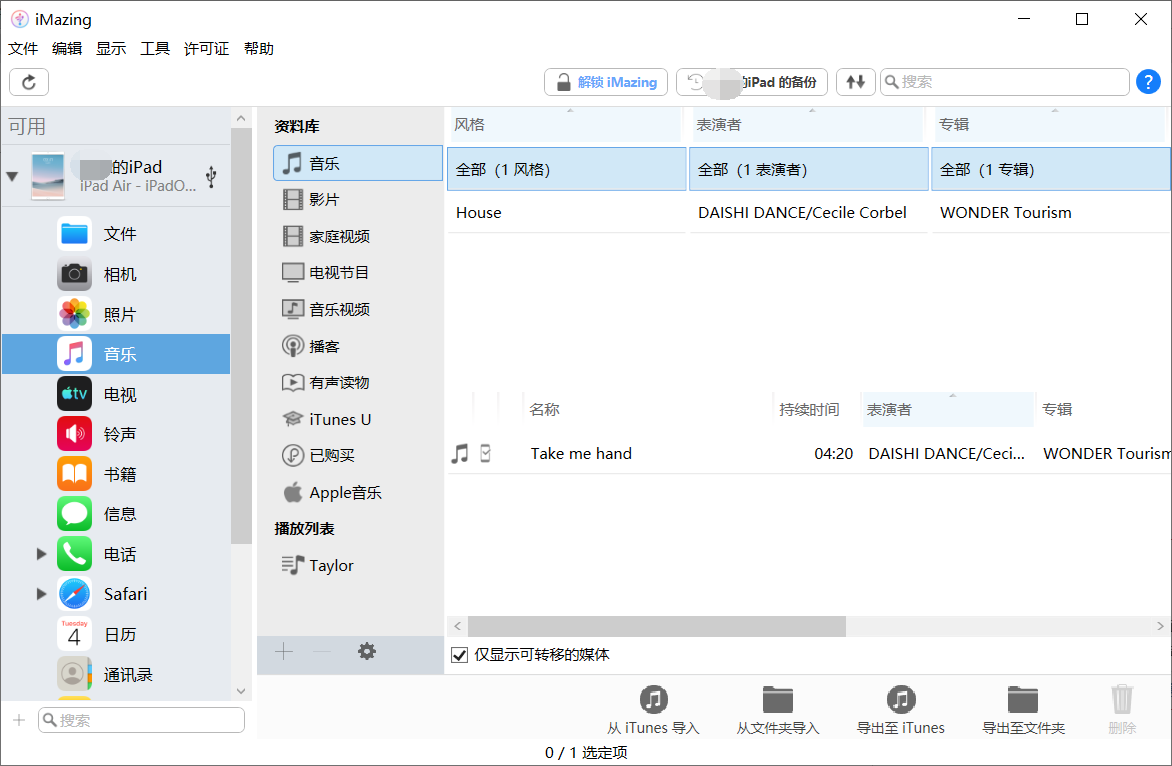Select 有声读物 in the library

pos(358,383)
